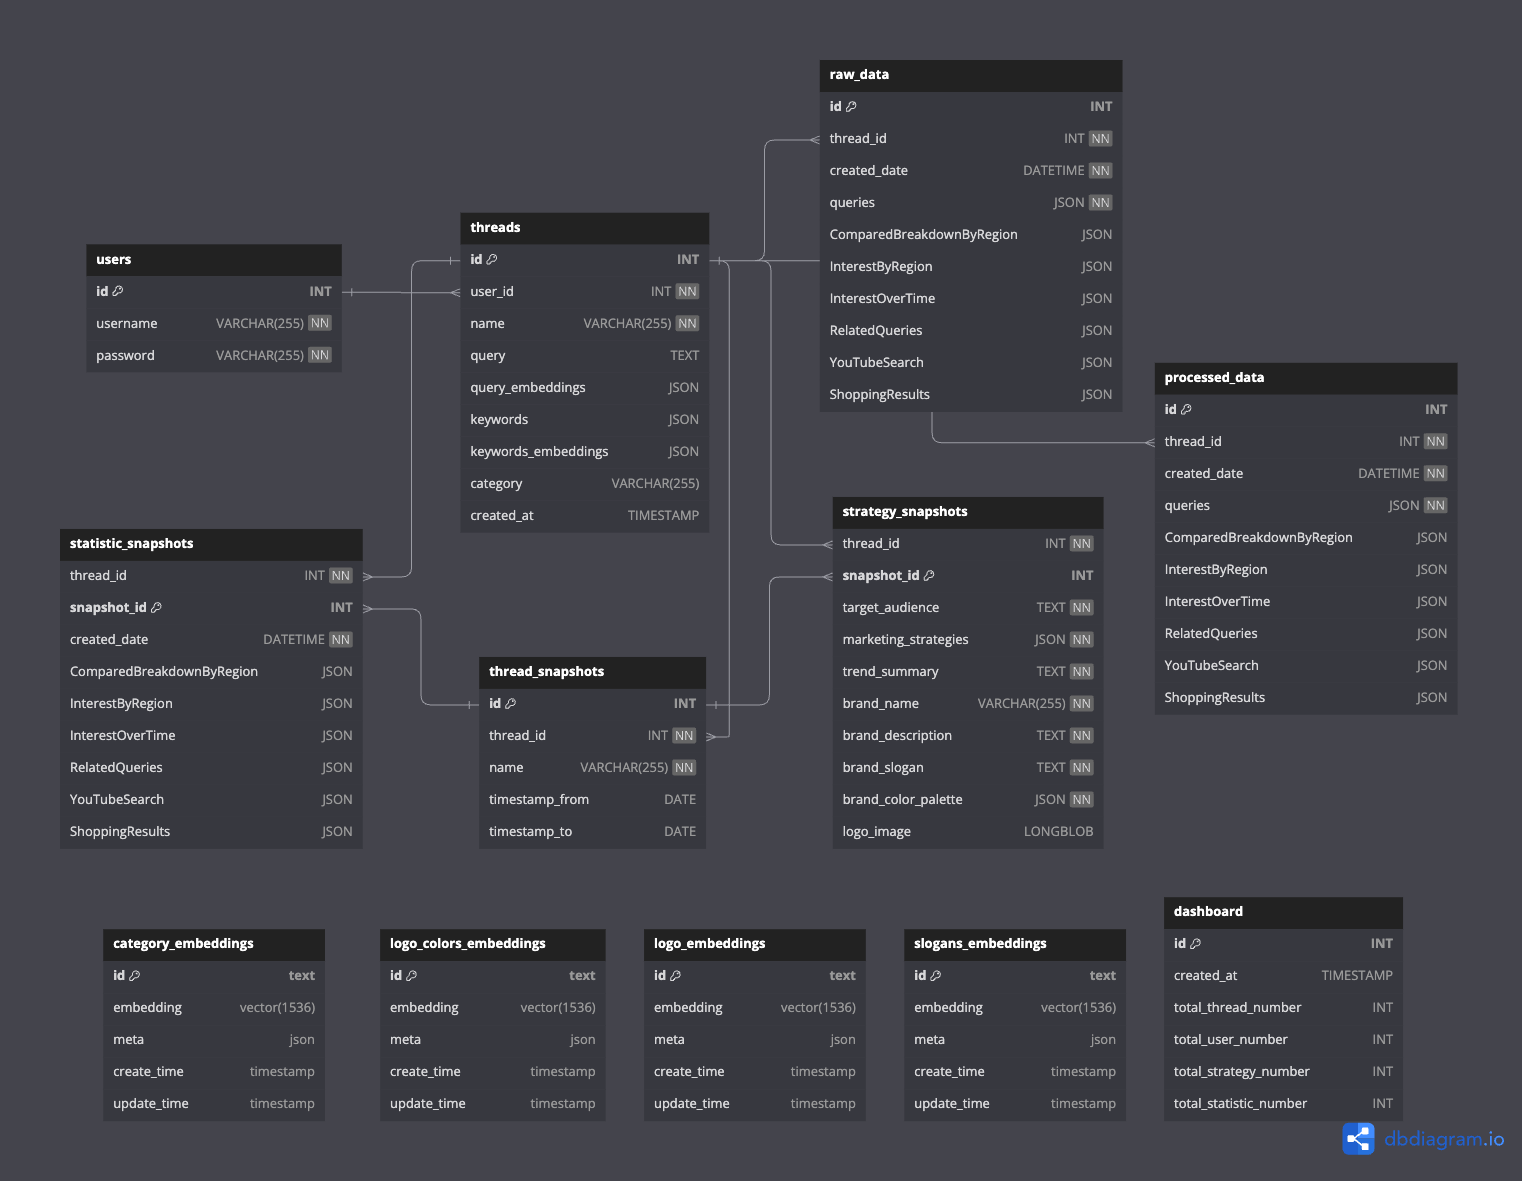Click the key icon in logo_embeddings id row
Screen dimensions: 1522x1181
pos(675,975)
